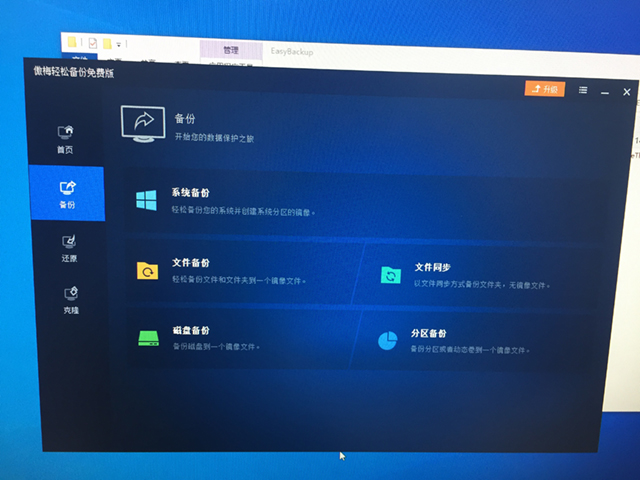This screenshot has height=480, width=640.
Task: Click the orange 升级 upgrade button
Action: coord(545,89)
